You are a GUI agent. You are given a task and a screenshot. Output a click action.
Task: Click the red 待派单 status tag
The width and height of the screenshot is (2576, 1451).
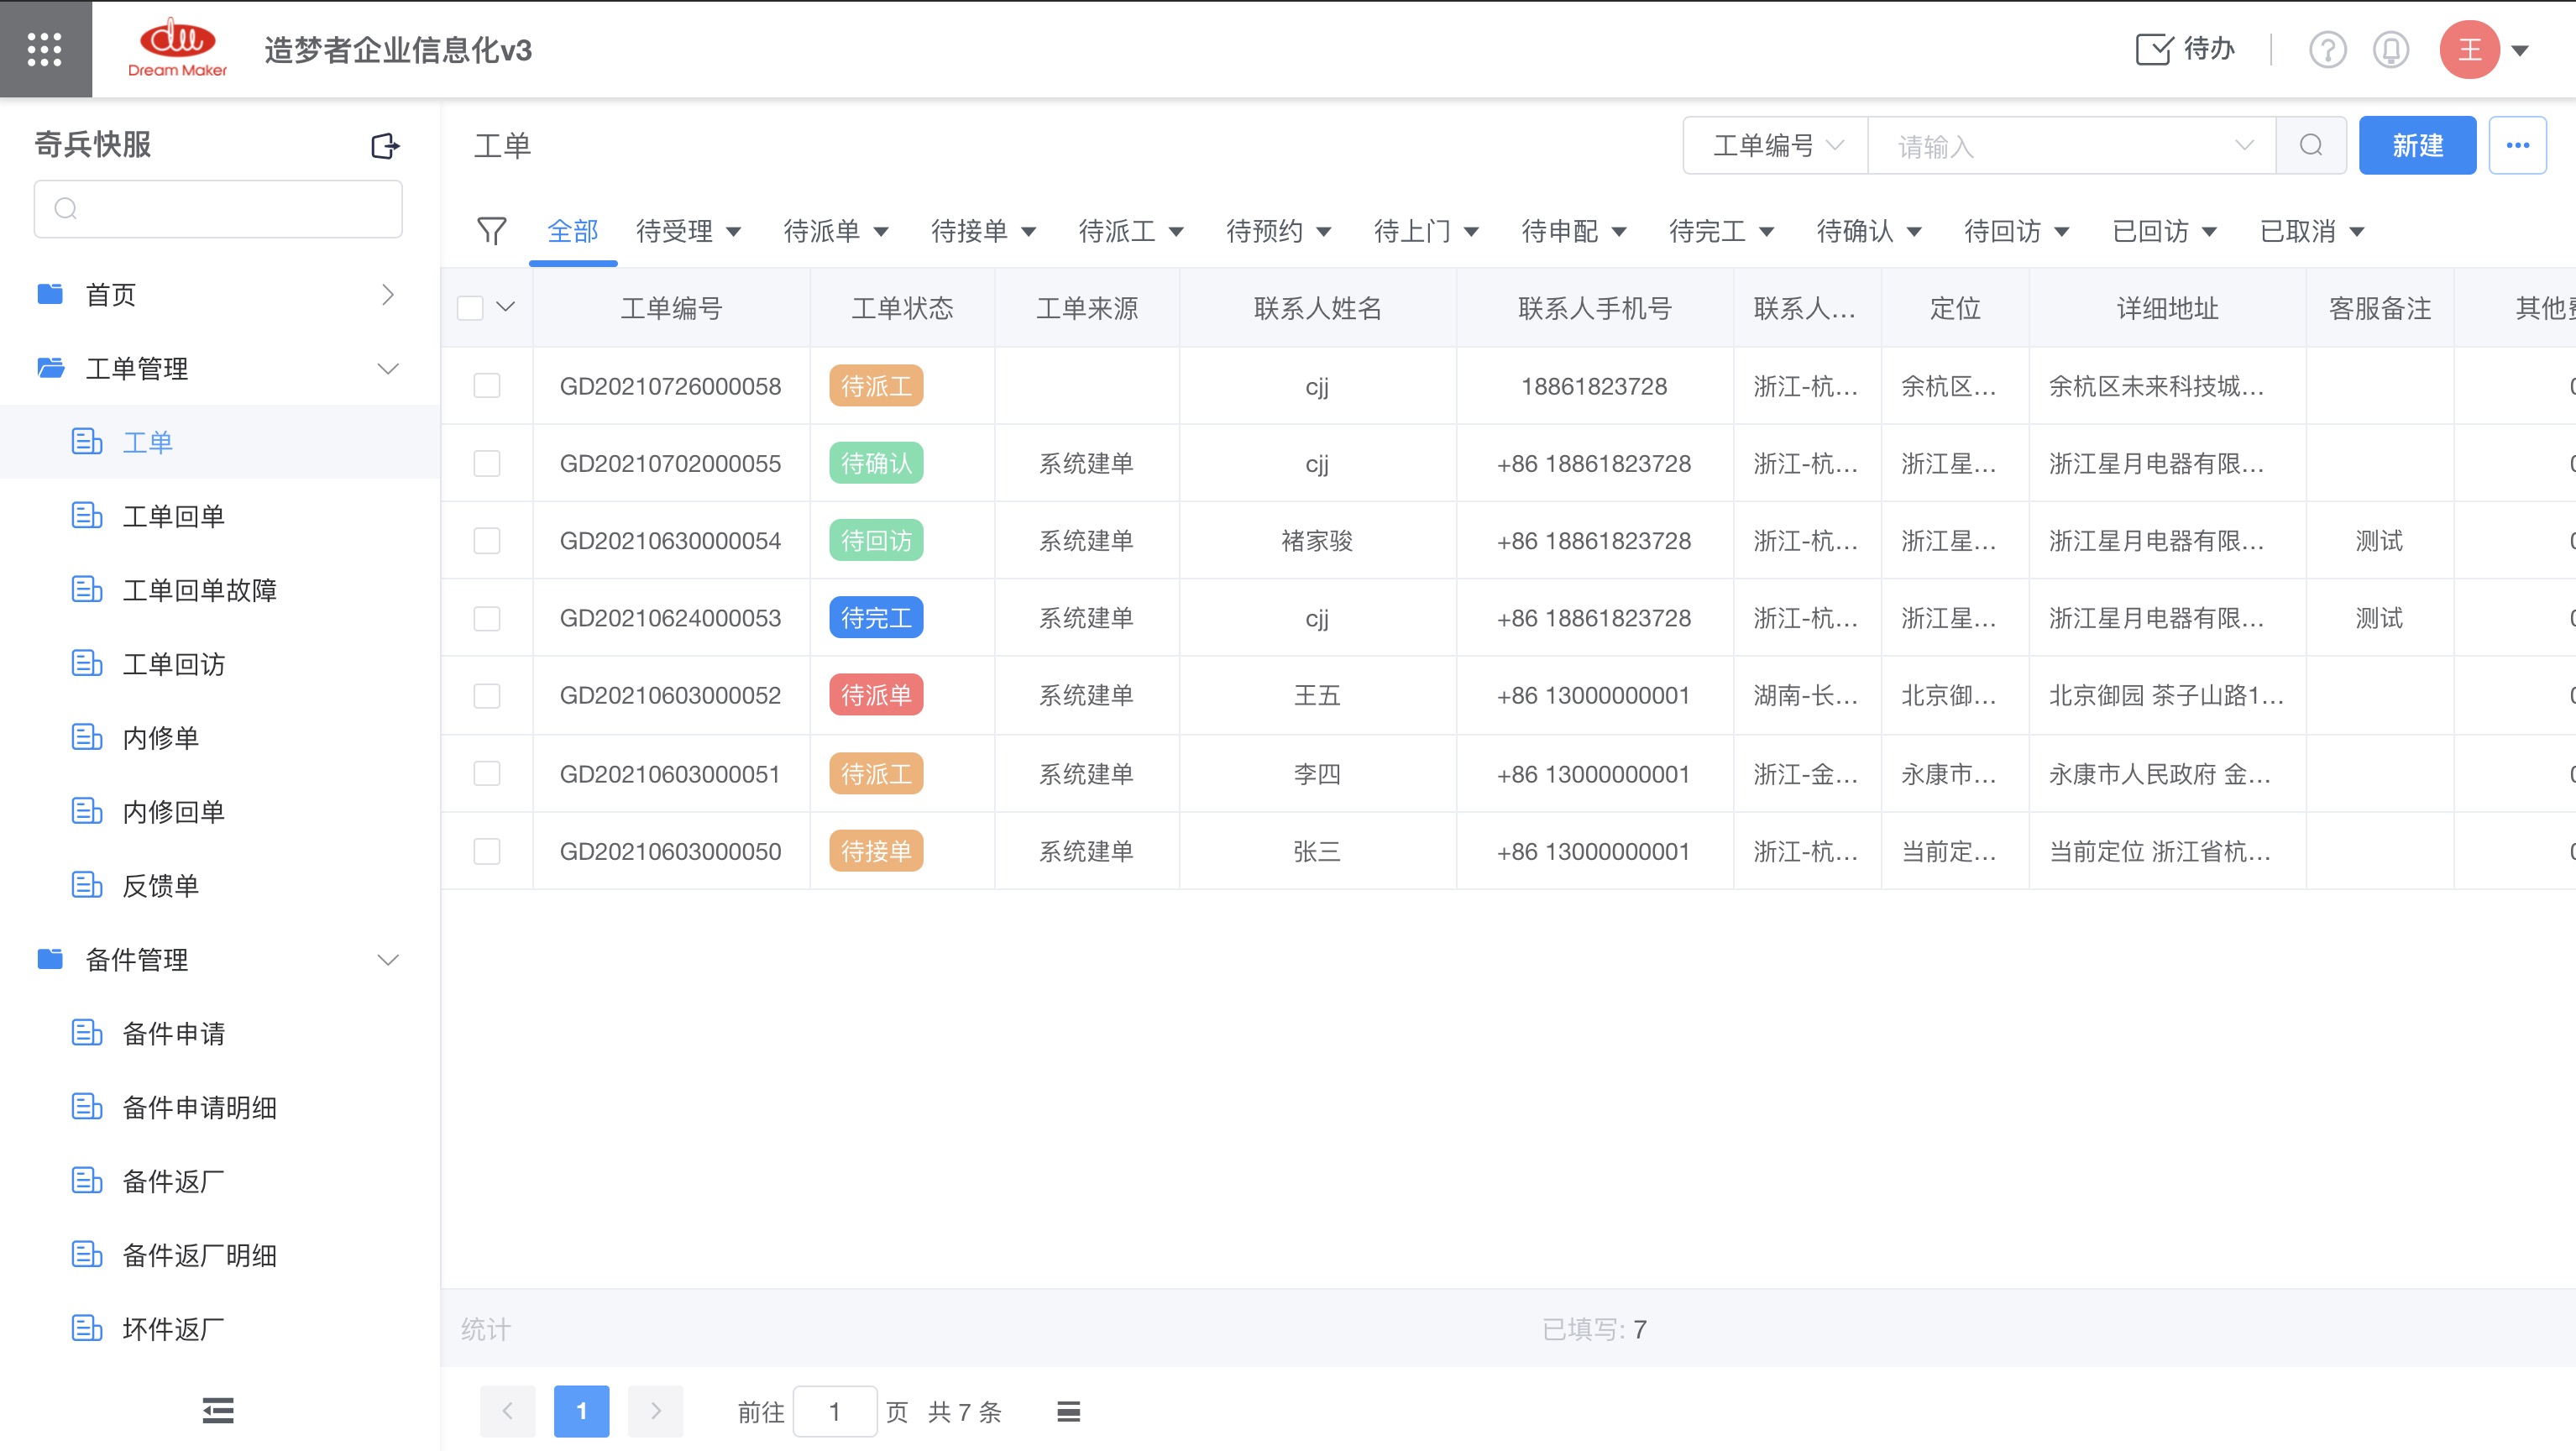(876, 695)
